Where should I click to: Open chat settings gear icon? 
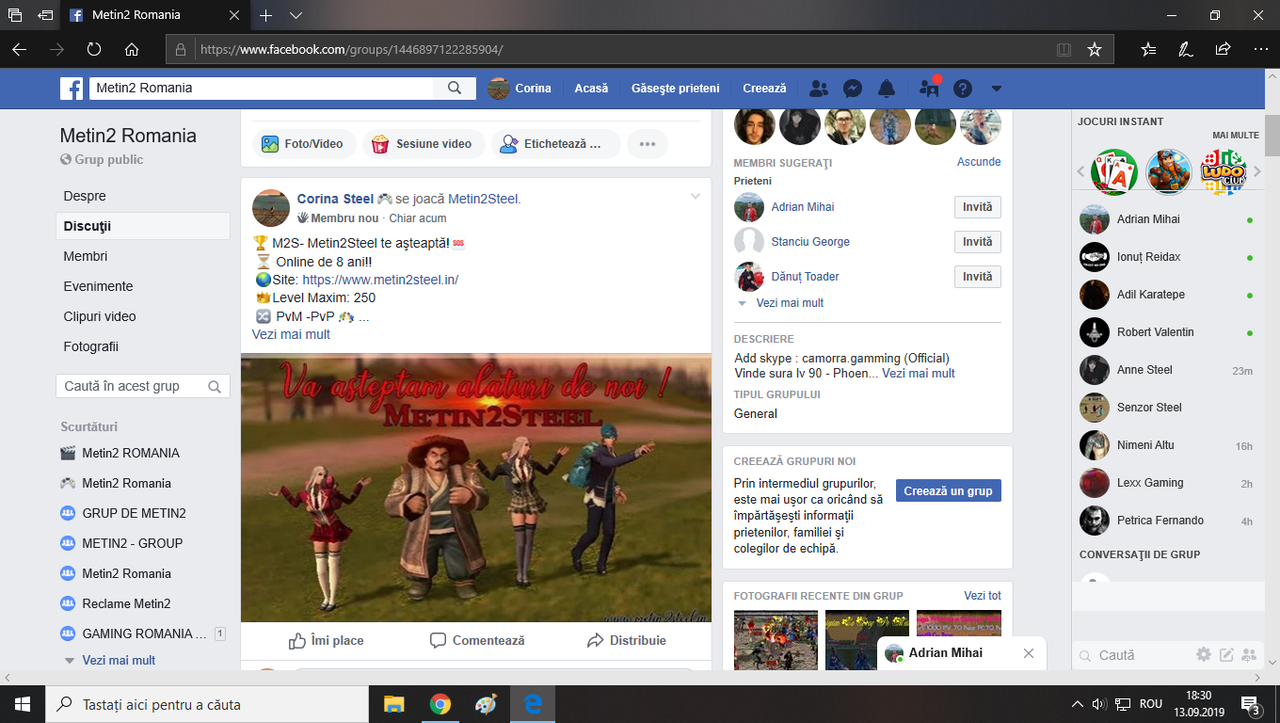pos(1204,655)
